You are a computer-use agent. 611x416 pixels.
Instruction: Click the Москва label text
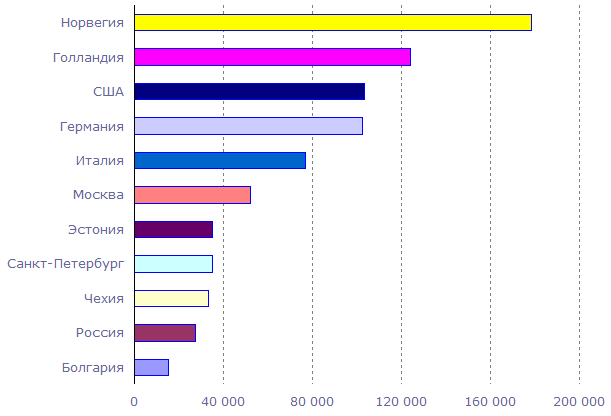98,194
